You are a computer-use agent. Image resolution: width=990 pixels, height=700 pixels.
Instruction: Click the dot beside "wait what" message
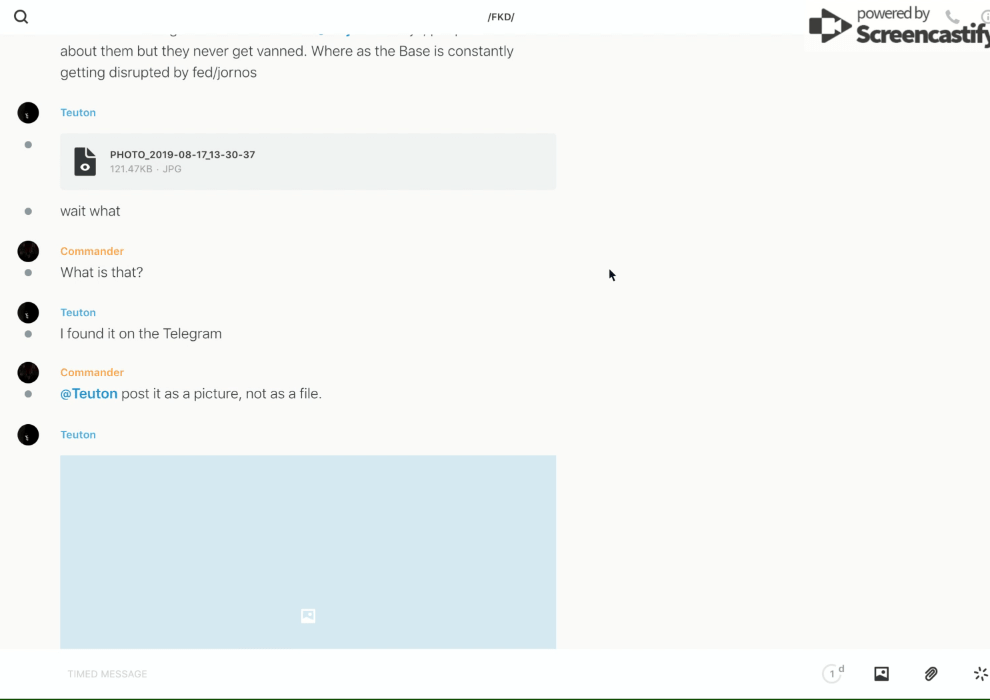(x=28, y=211)
